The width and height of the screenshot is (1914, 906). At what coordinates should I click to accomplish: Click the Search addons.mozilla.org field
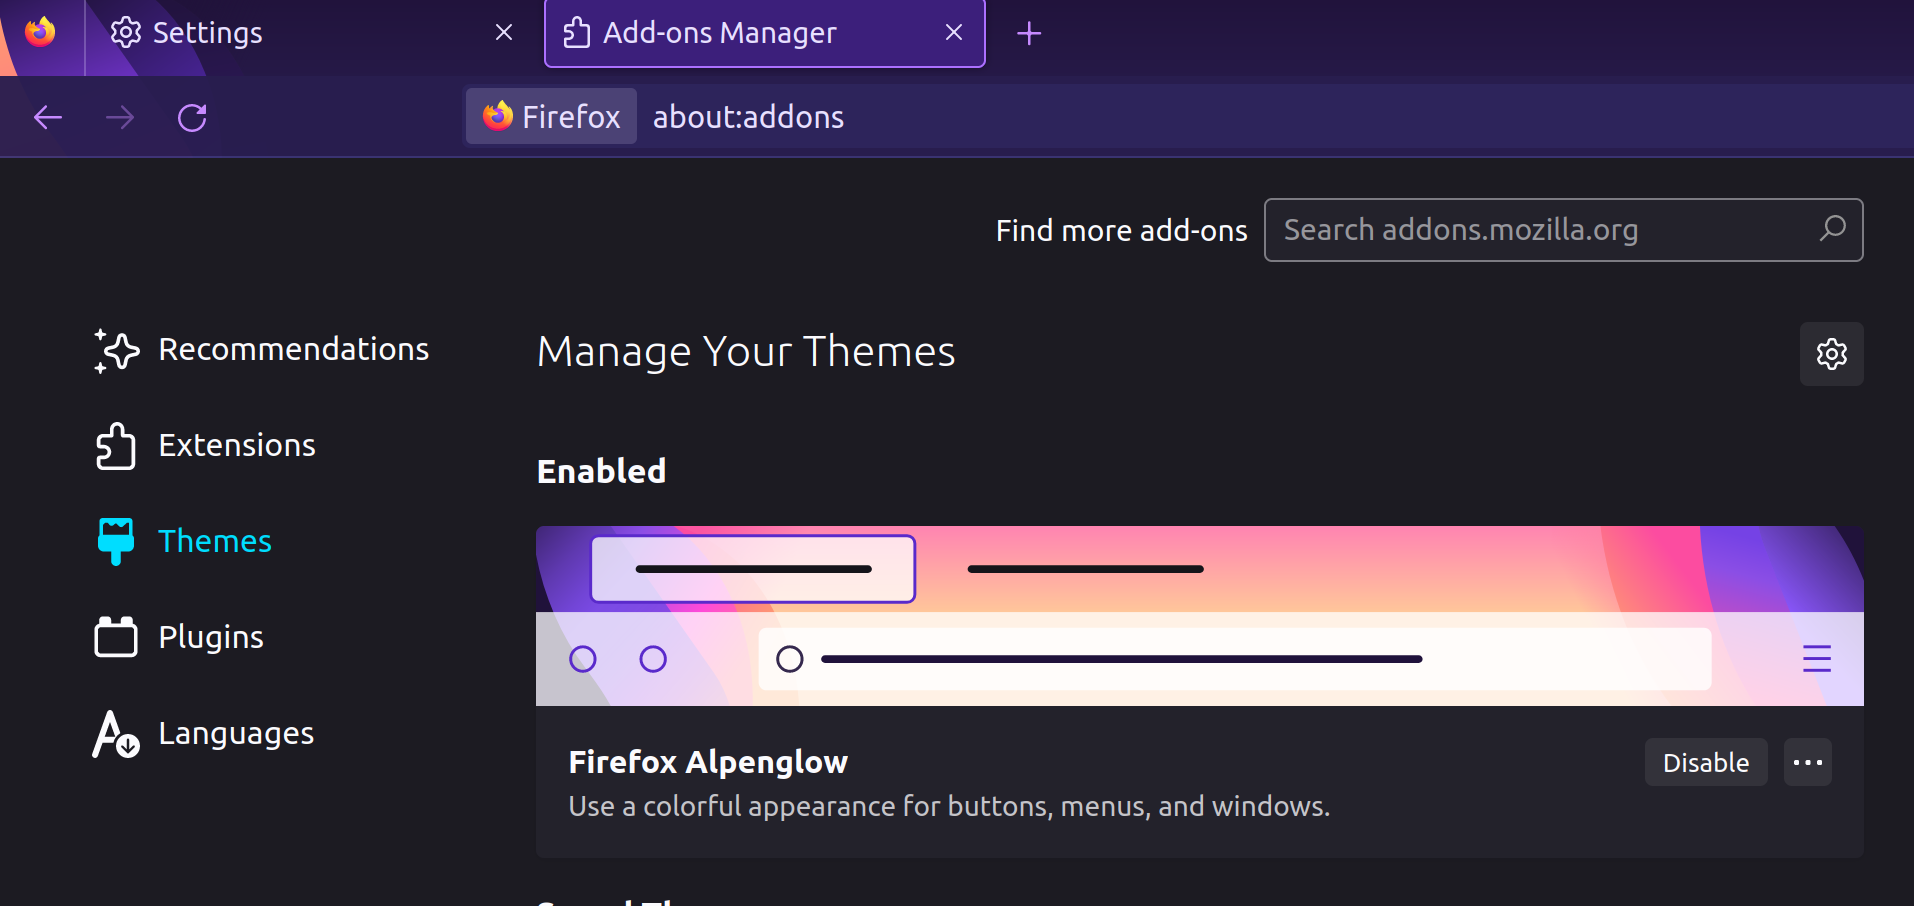click(x=1563, y=230)
